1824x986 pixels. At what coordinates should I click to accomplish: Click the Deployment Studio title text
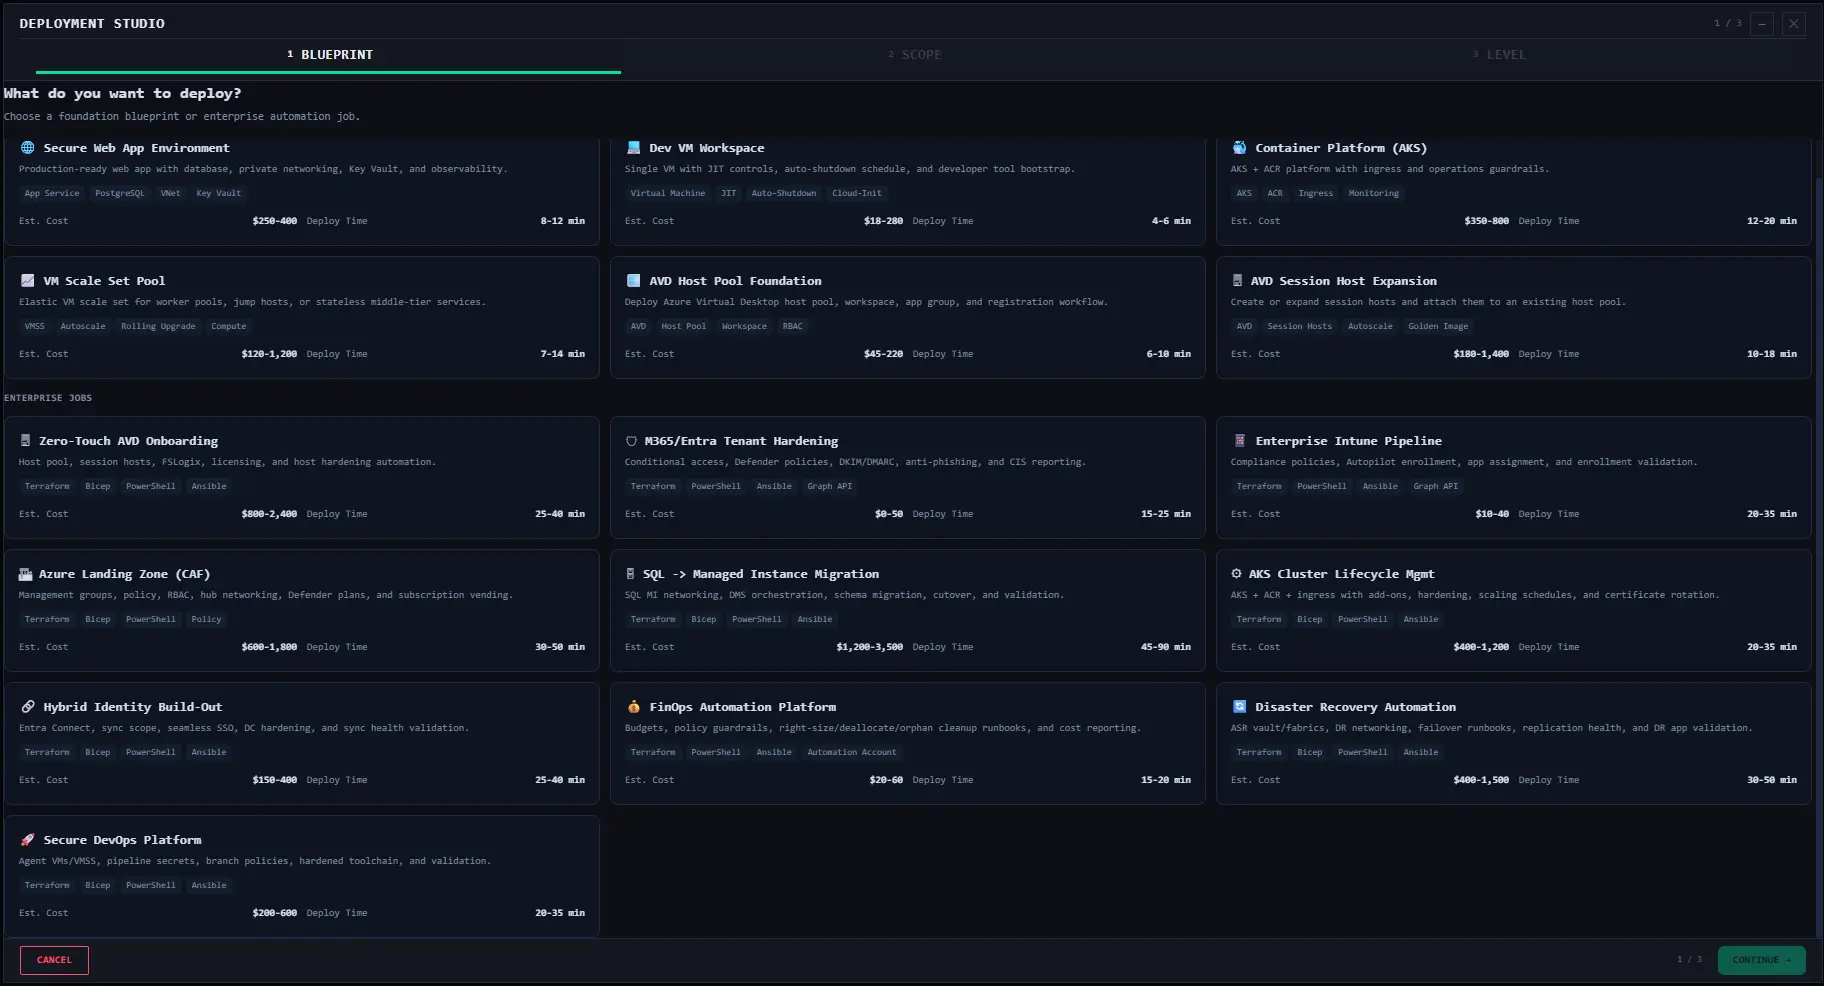(x=92, y=23)
